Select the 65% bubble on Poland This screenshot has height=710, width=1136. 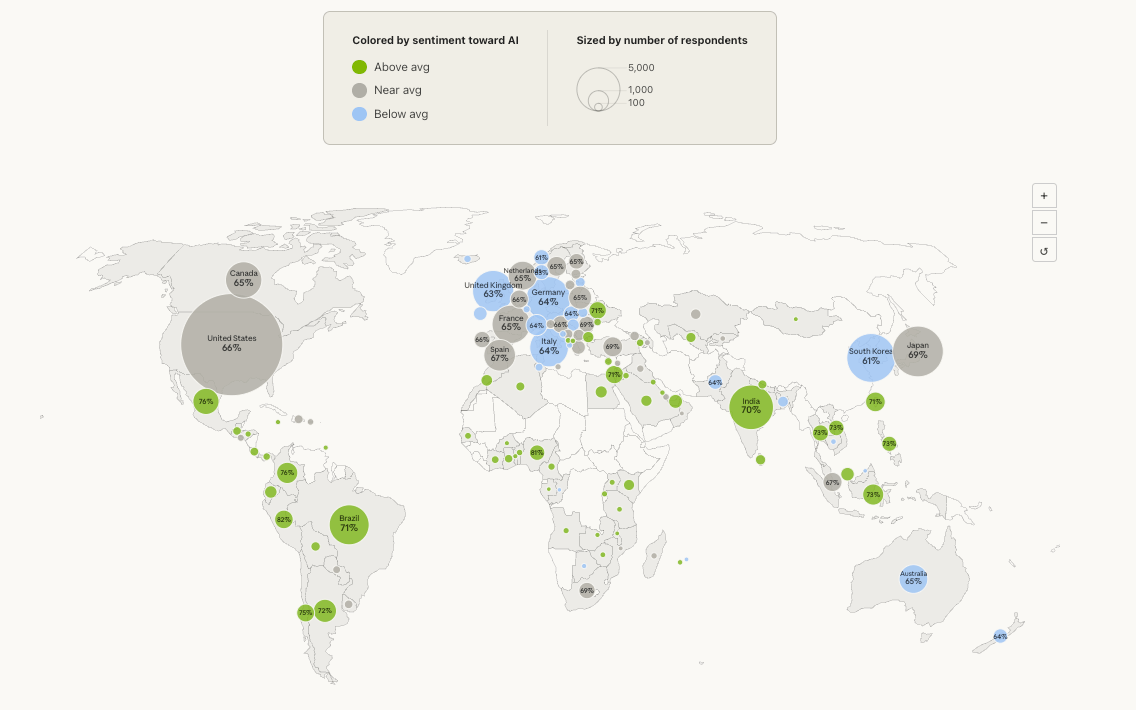click(x=580, y=297)
